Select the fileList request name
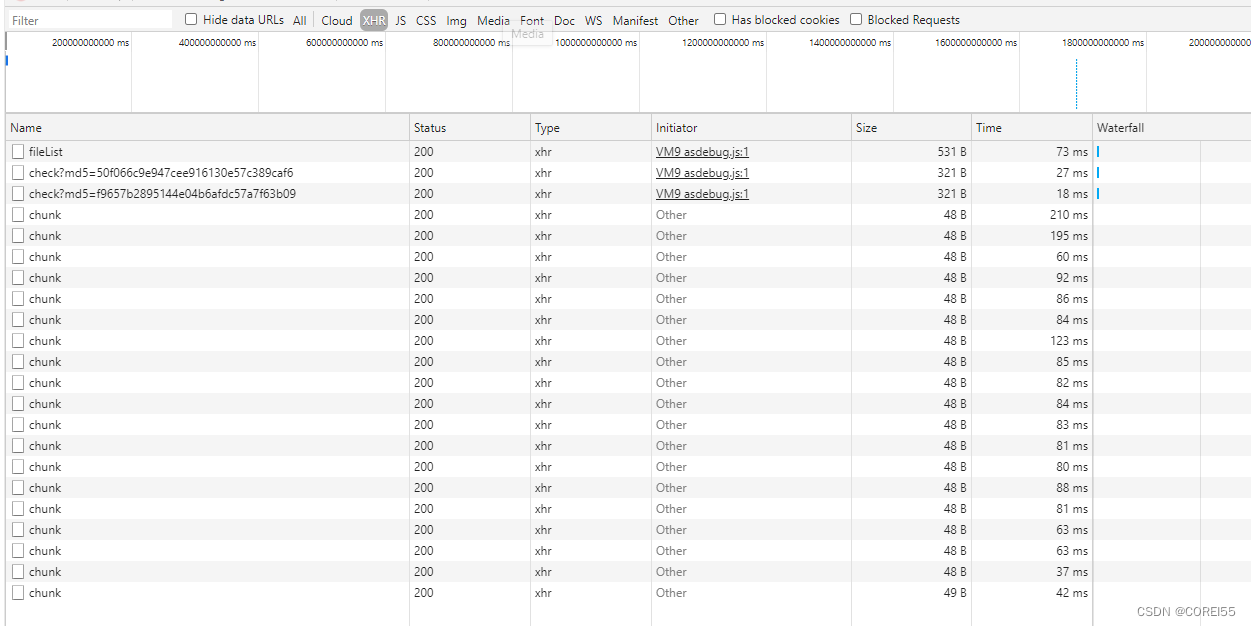 tap(46, 152)
